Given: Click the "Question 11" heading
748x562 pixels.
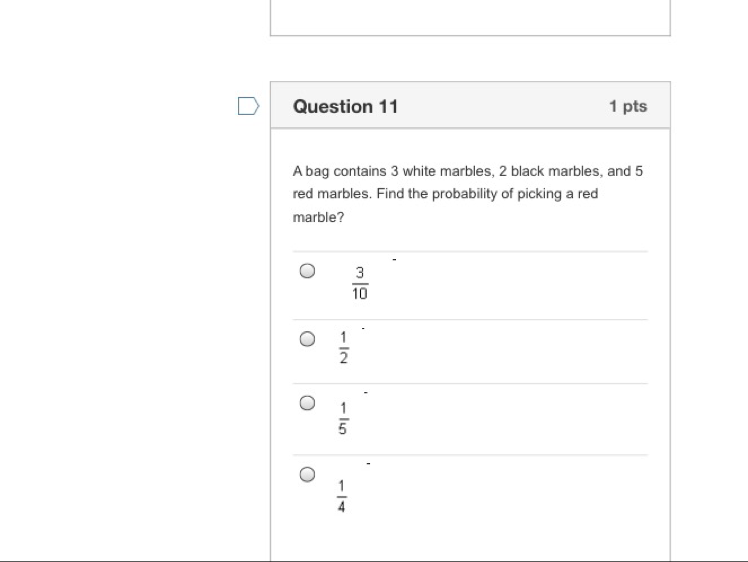Looking at the screenshot, I should (x=345, y=107).
